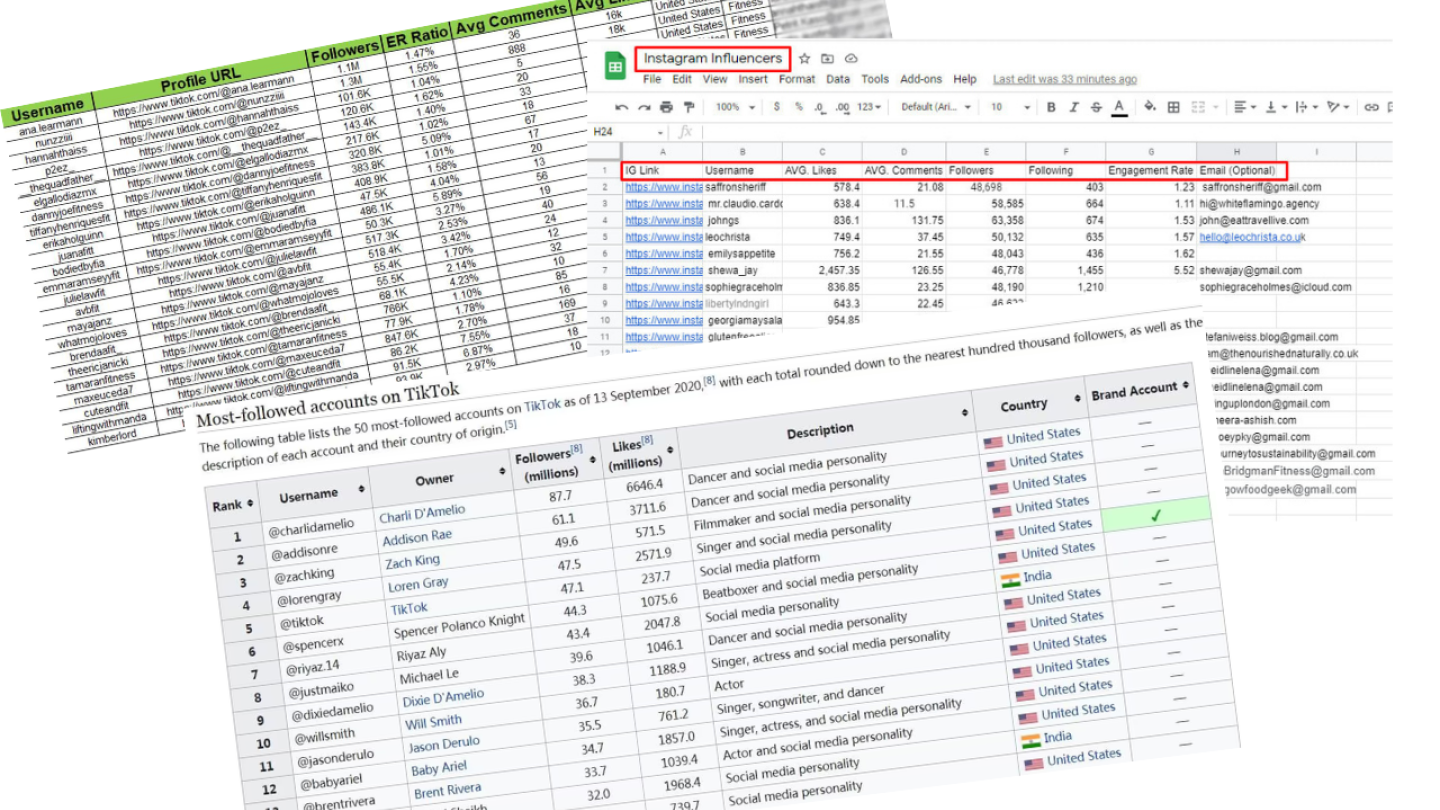
Task: Star the Instagram Influencers spreadsheet
Action: [805, 59]
